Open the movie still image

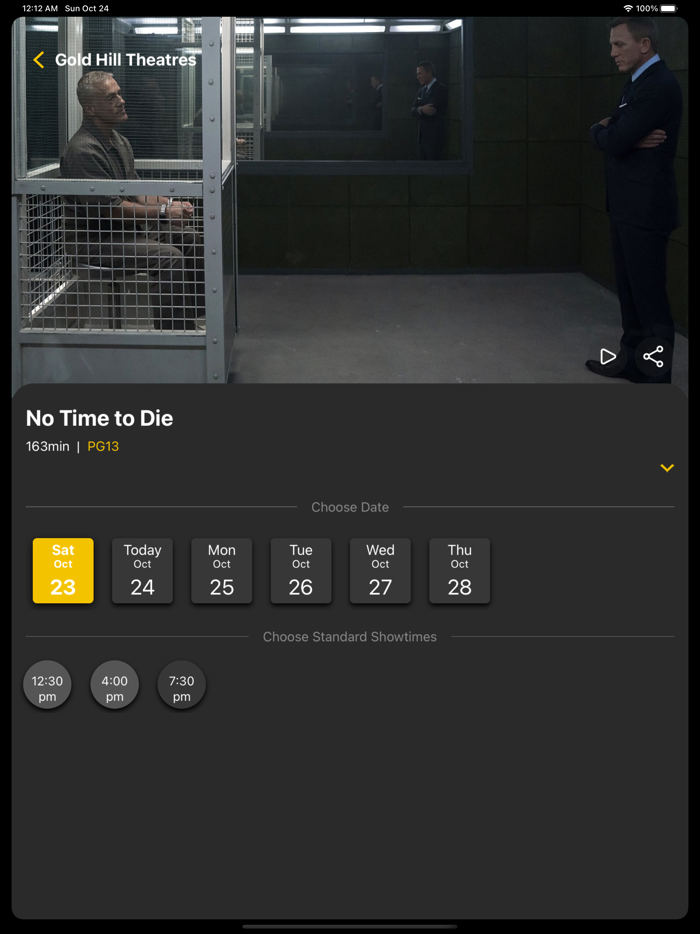pos(350,200)
